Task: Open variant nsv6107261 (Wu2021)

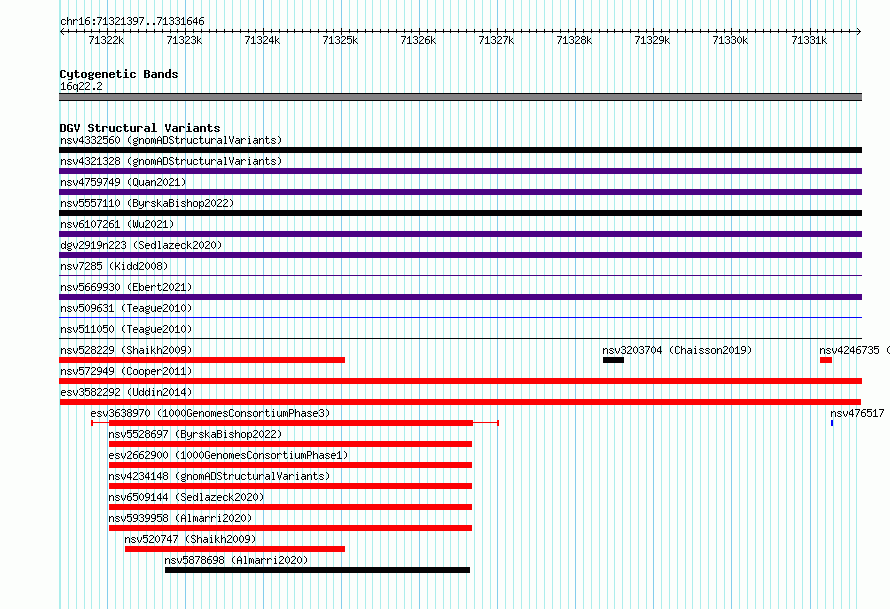Action: click(x=117, y=224)
